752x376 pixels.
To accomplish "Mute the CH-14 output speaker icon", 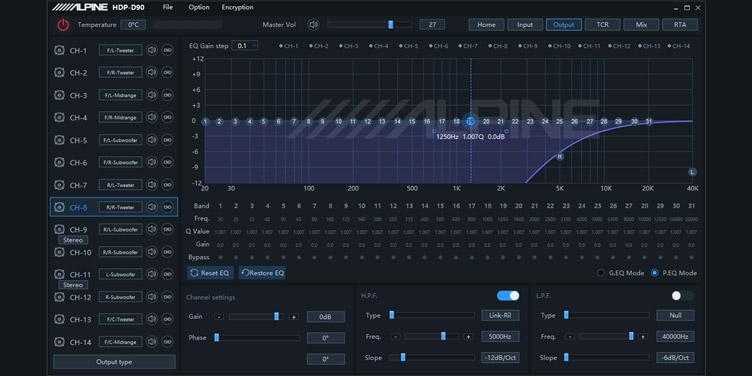I will tap(152, 342).
